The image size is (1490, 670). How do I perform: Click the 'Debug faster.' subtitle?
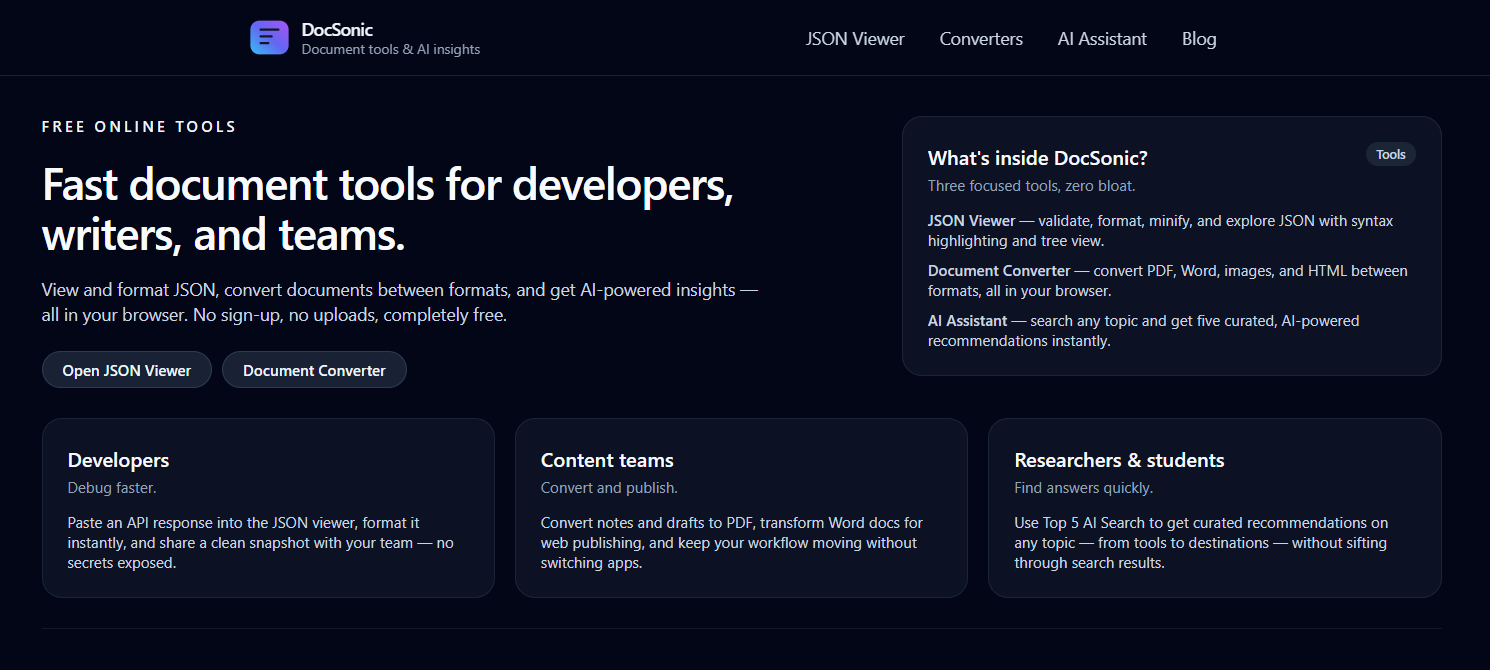(x=112, y=488)
